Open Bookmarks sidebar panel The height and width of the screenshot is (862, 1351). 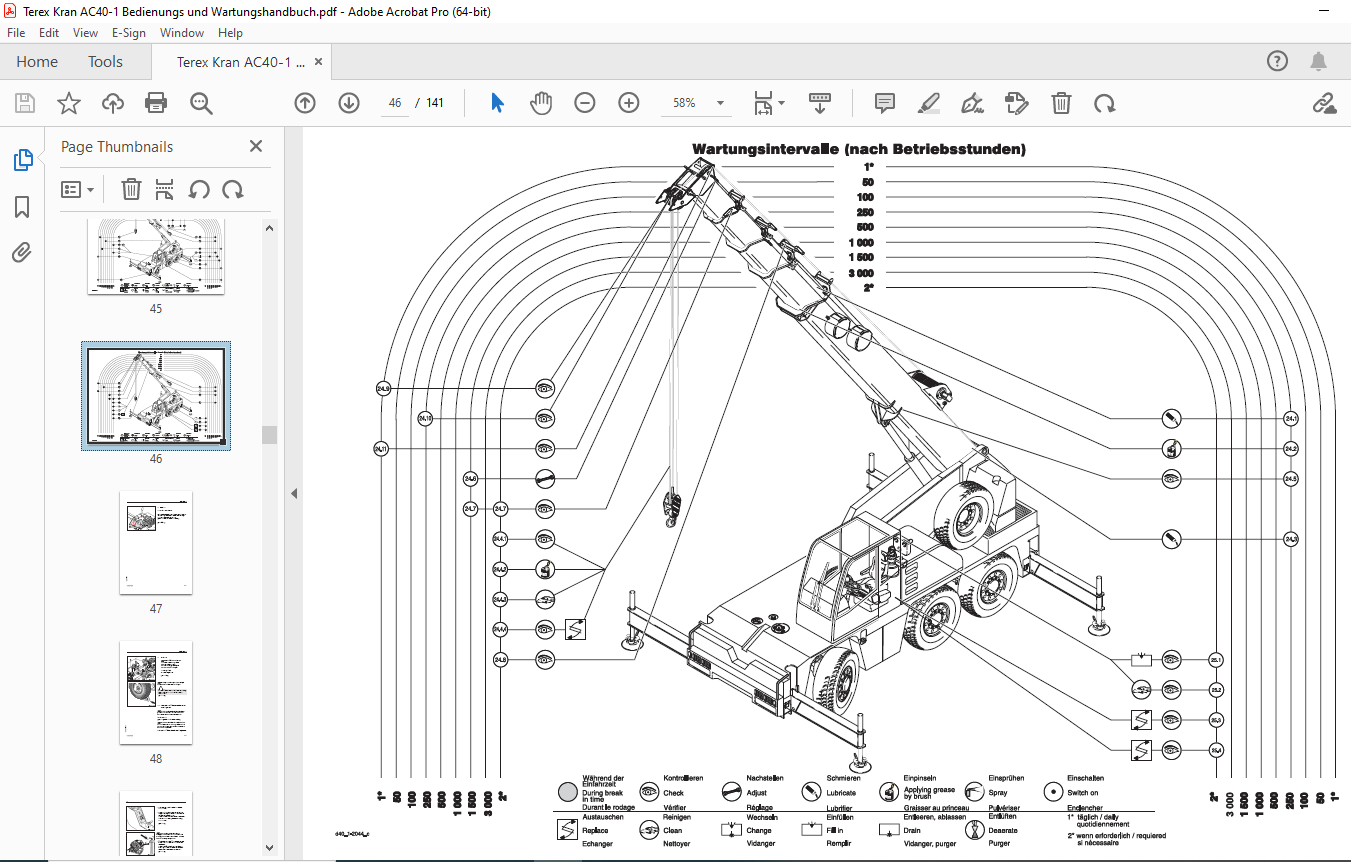22,207
